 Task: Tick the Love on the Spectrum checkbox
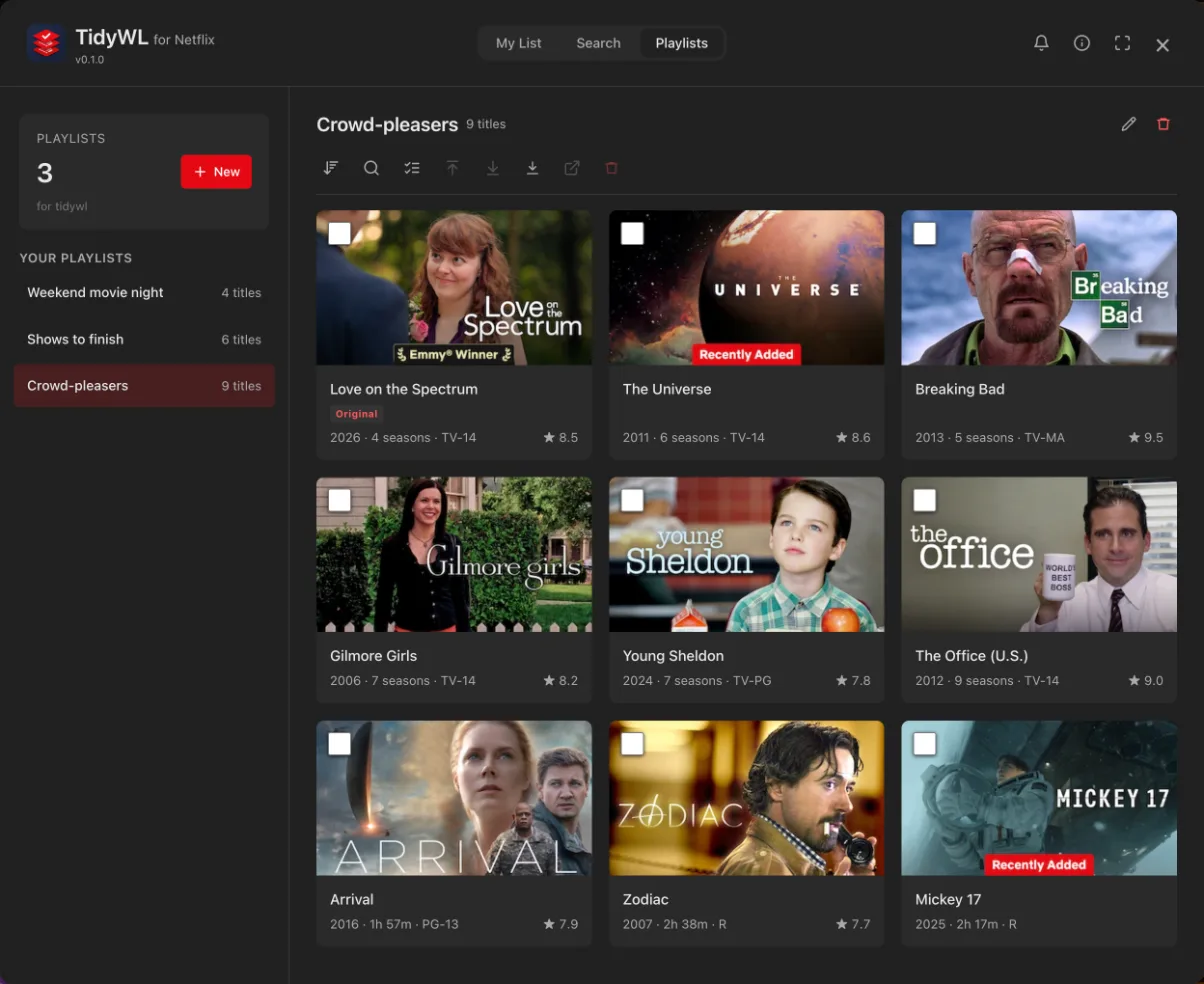[x=340, y=233]
